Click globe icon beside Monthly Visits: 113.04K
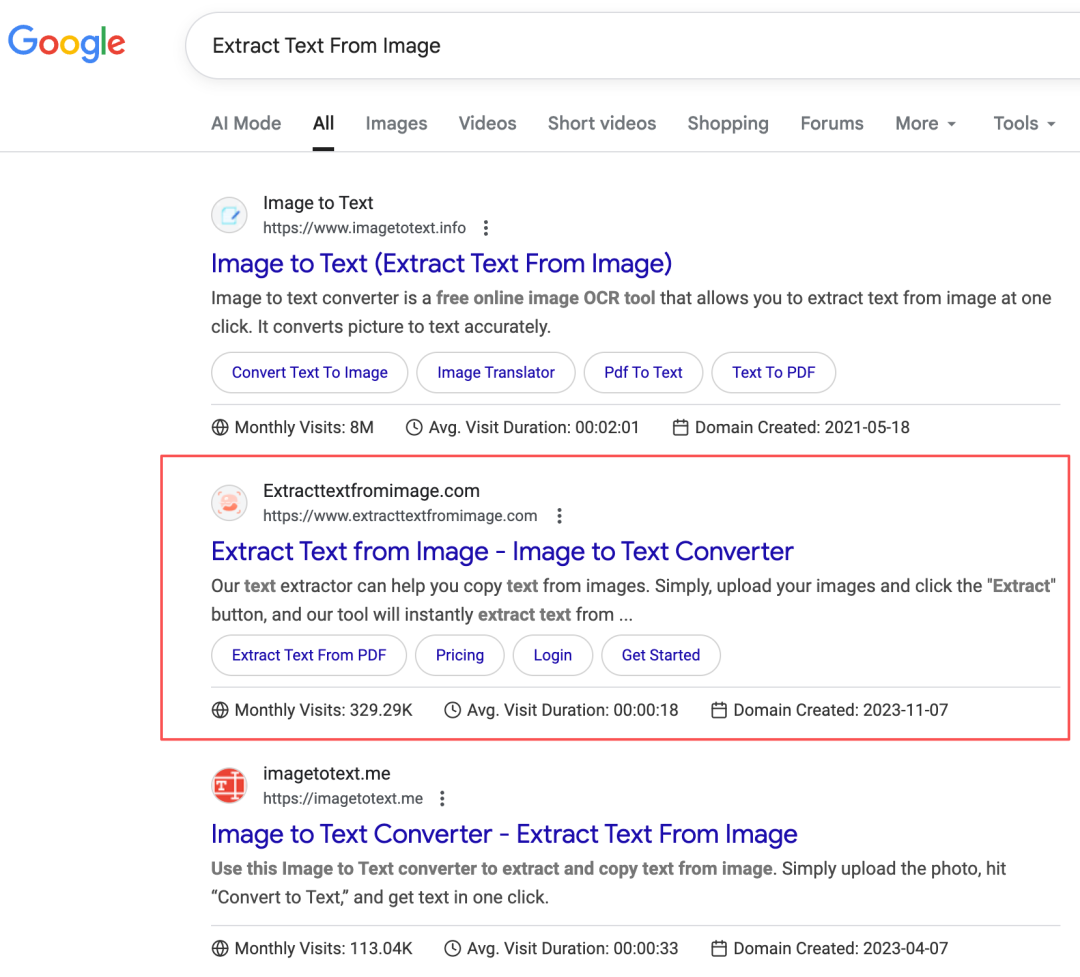Screen dimensions: 1080x977 220,948
